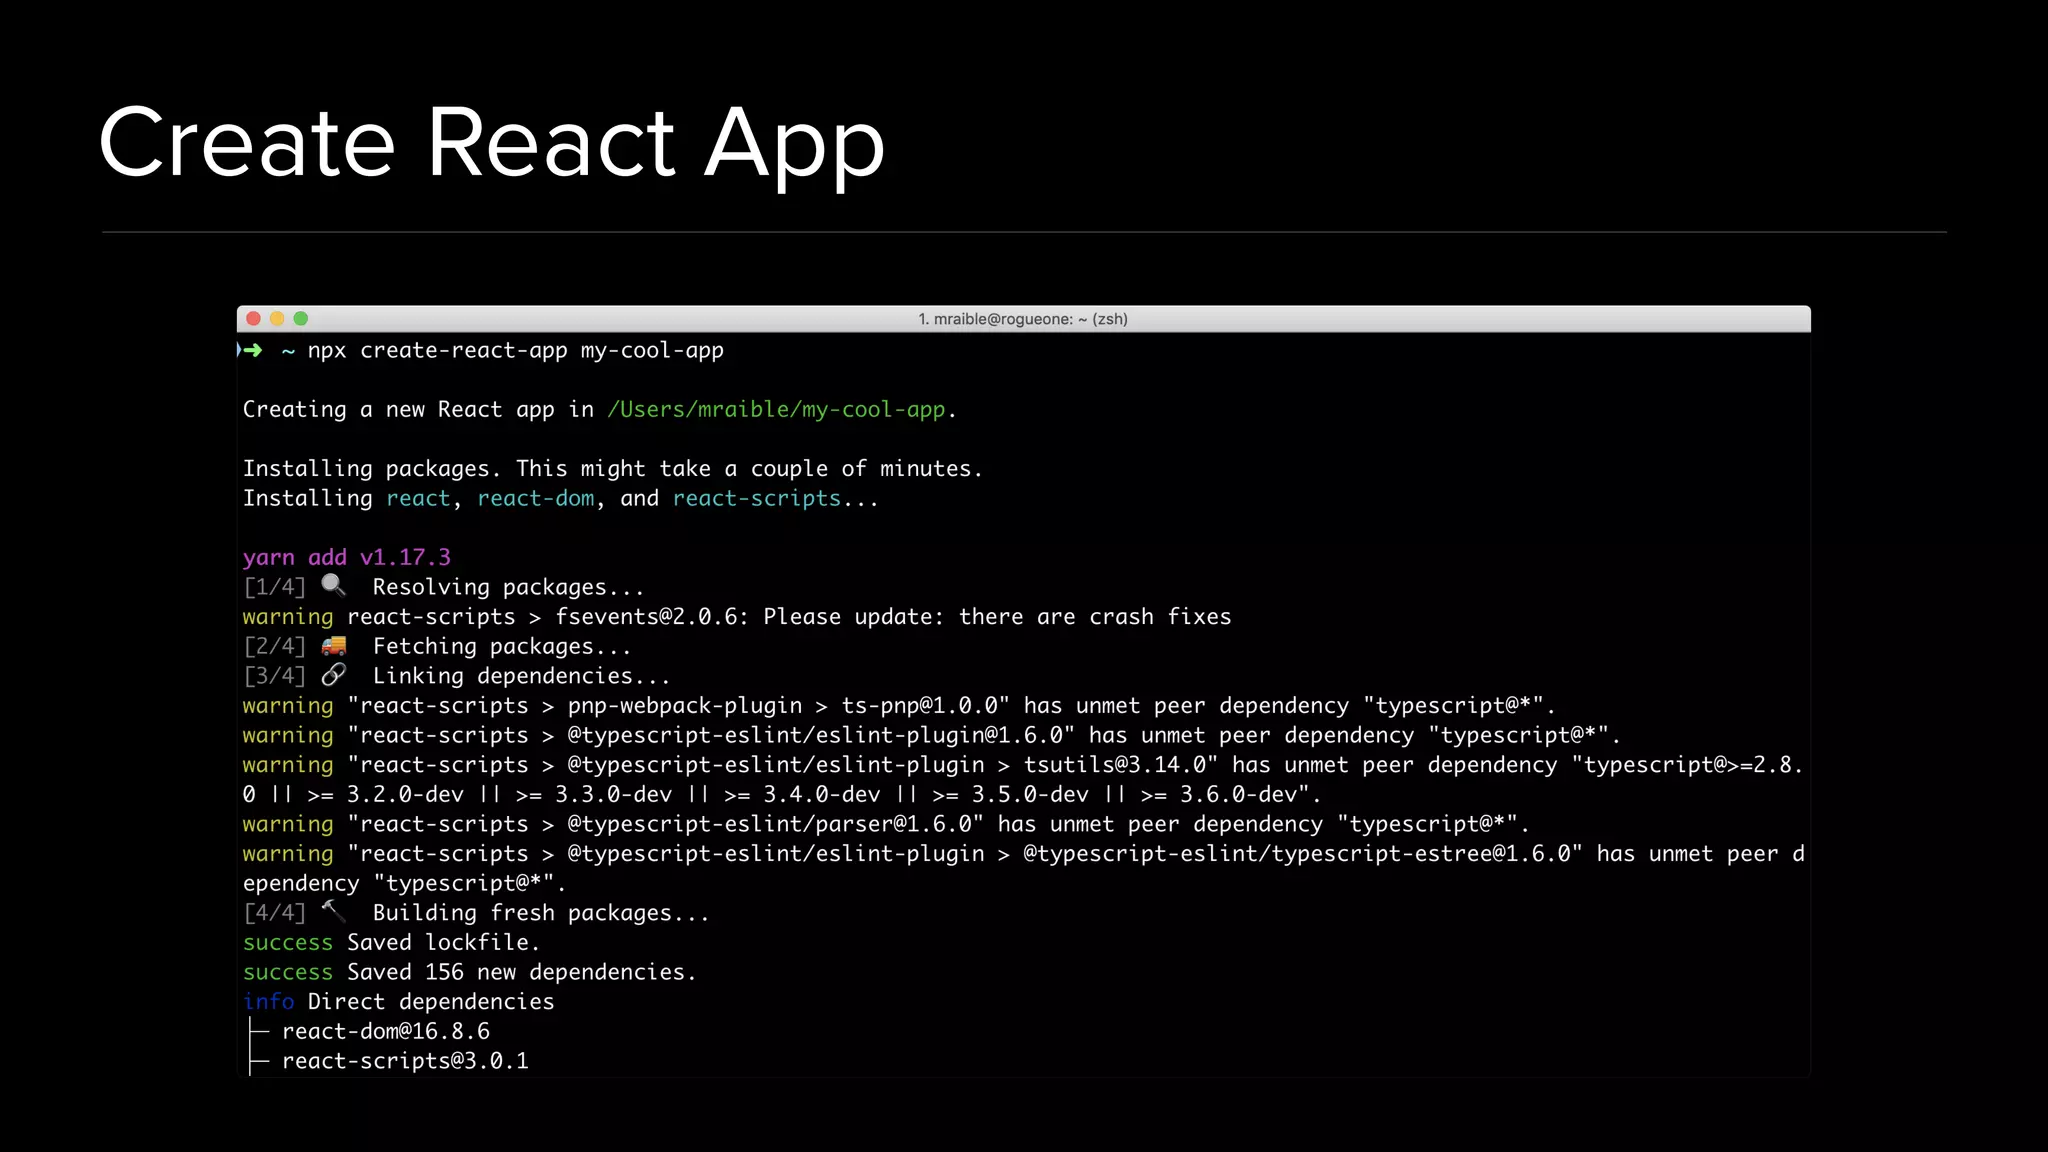Click the 'yarn add v1.17.3' line
The height and width of the screenshot is (1152, 2048).
[x=346, y=558]
